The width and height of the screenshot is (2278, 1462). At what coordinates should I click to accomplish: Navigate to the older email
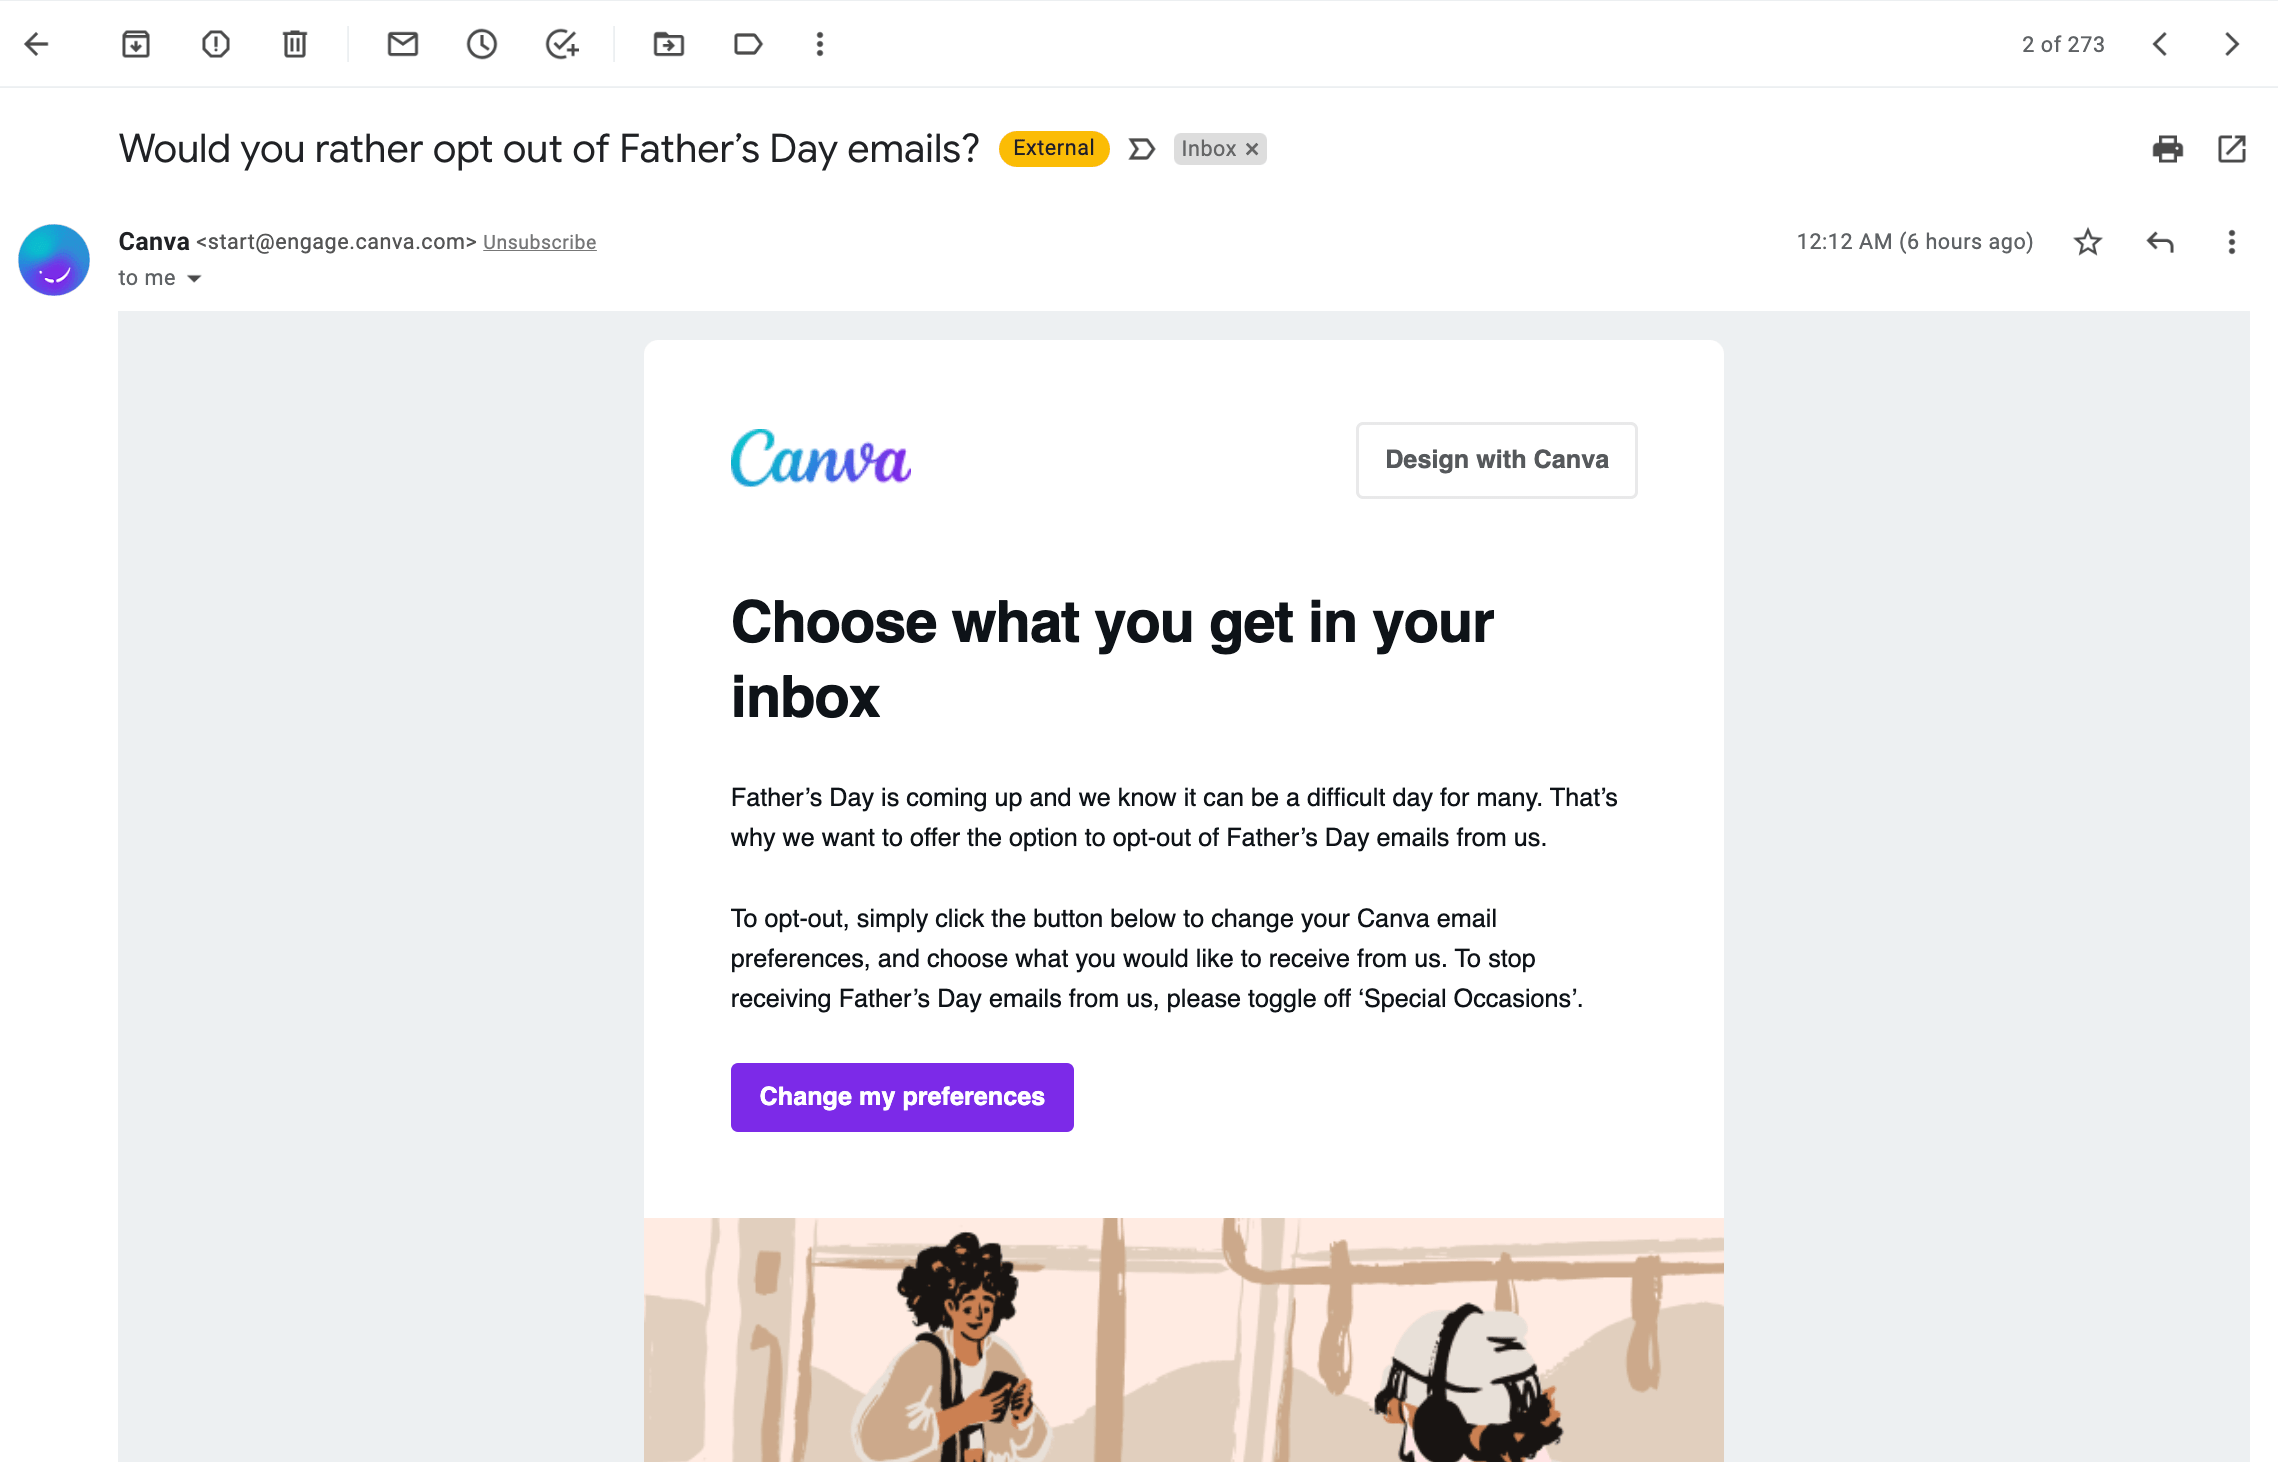point(2232,44)
